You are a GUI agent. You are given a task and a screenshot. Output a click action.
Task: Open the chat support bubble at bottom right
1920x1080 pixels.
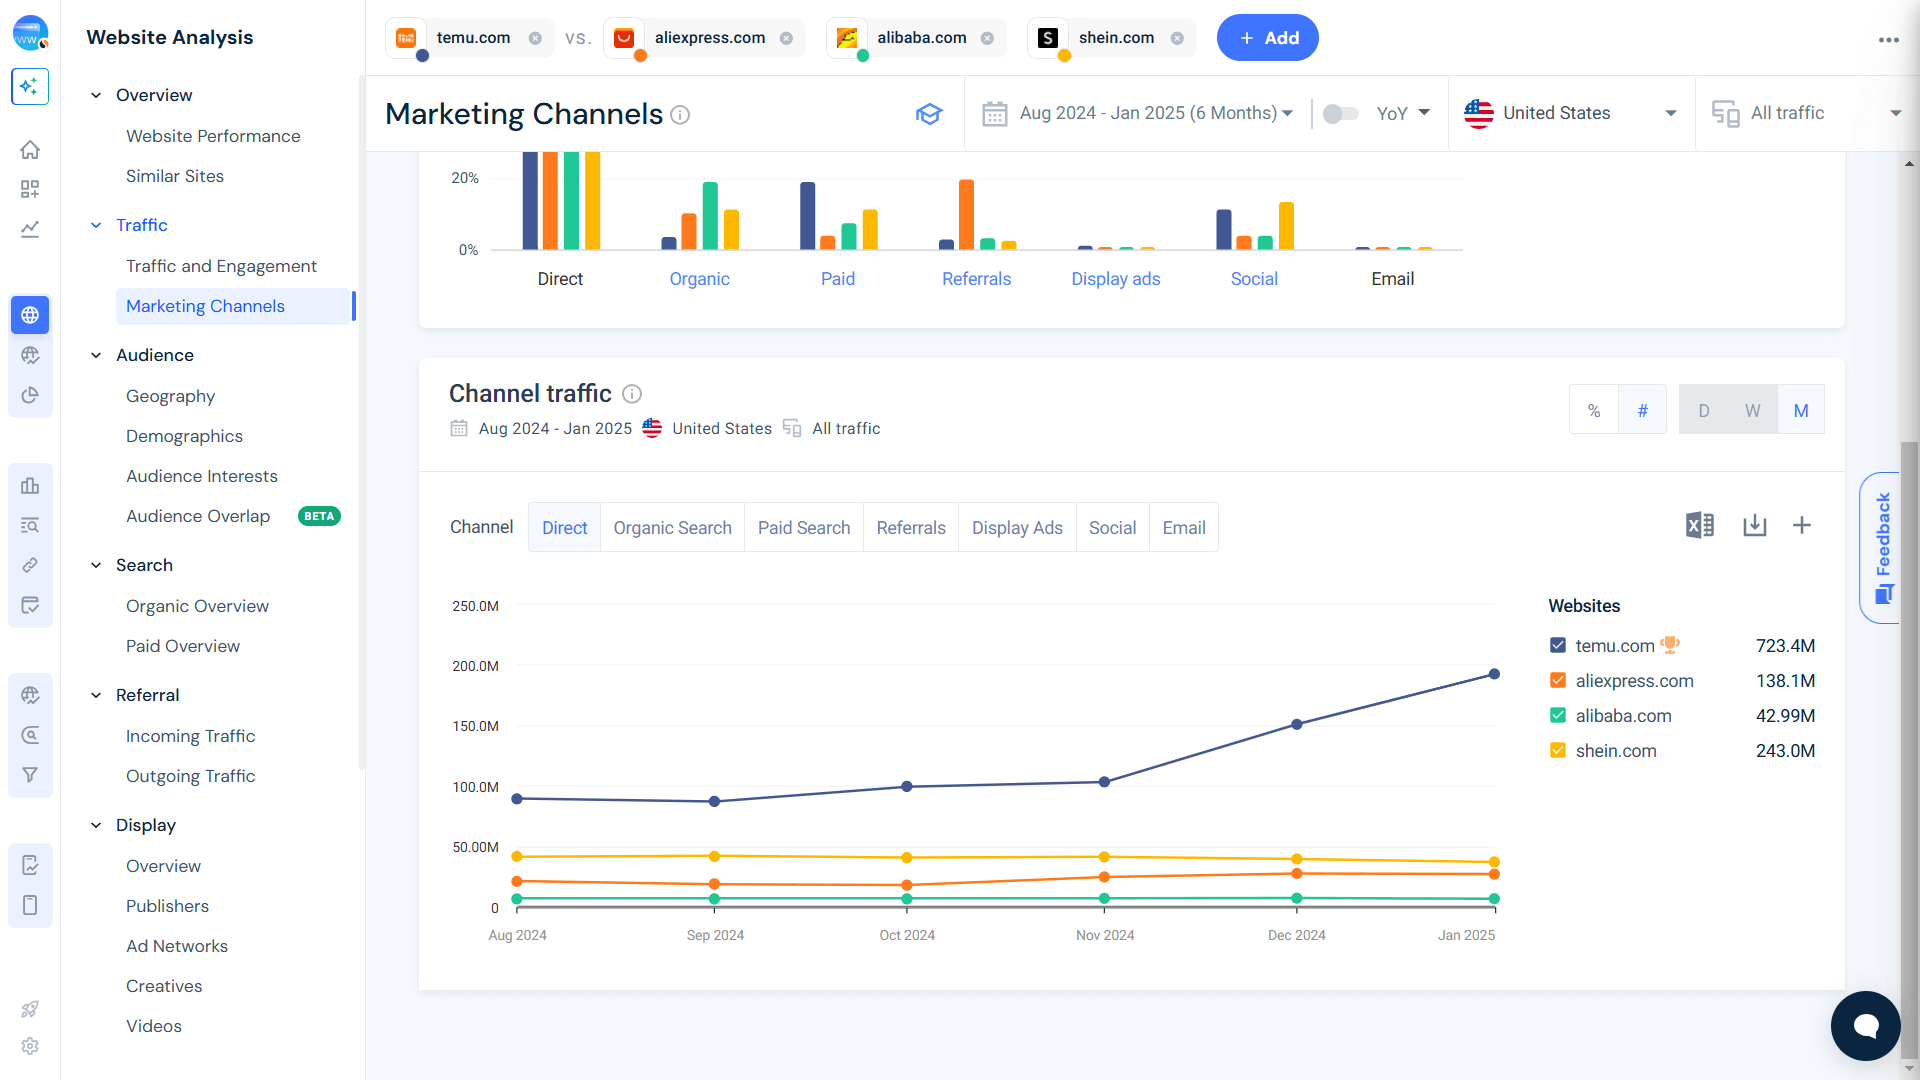[x=1865, y=1025]
